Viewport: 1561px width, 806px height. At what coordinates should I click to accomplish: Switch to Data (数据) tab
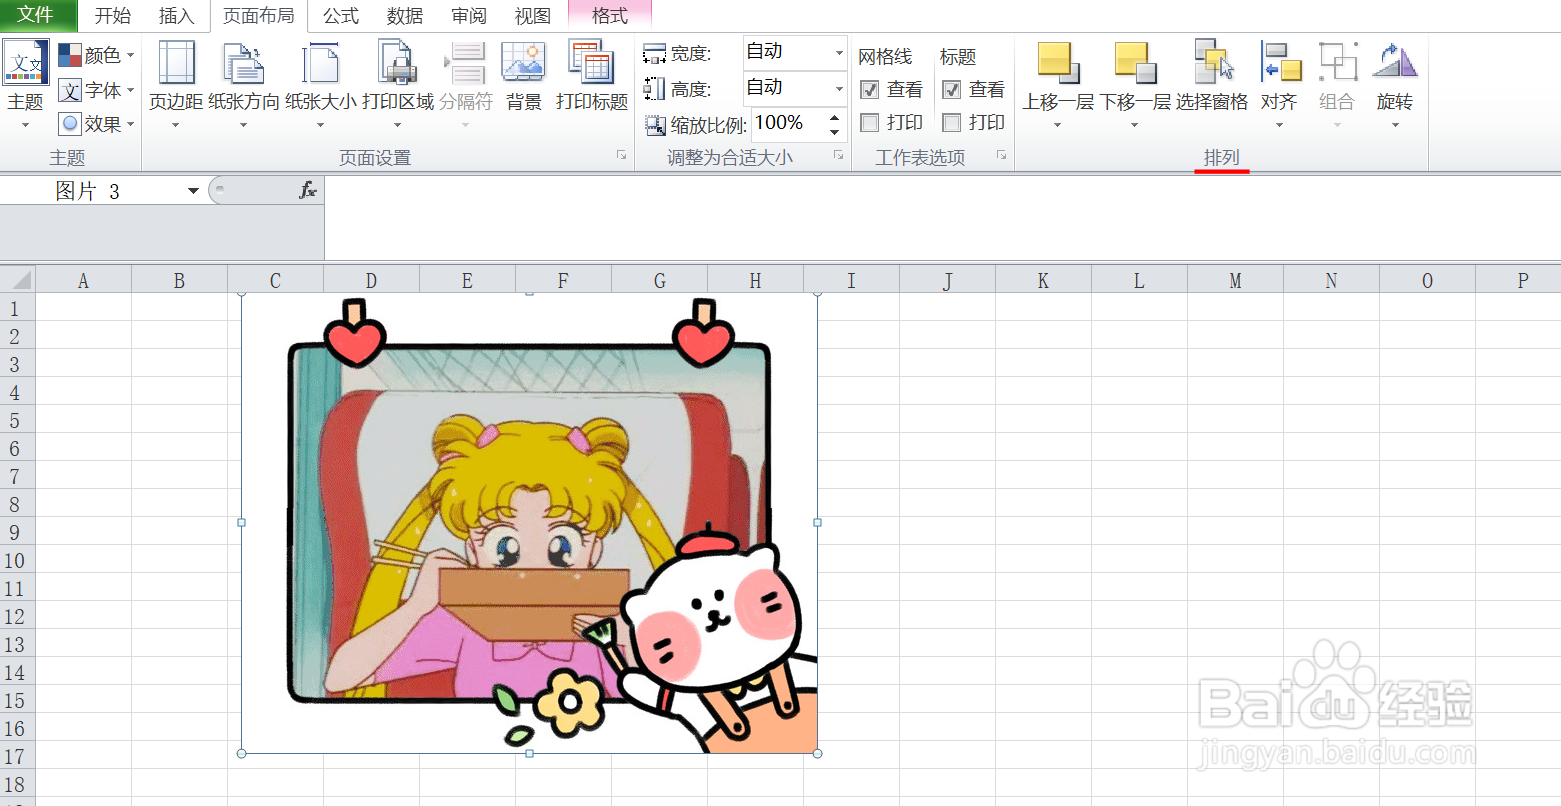coord(405,16)
